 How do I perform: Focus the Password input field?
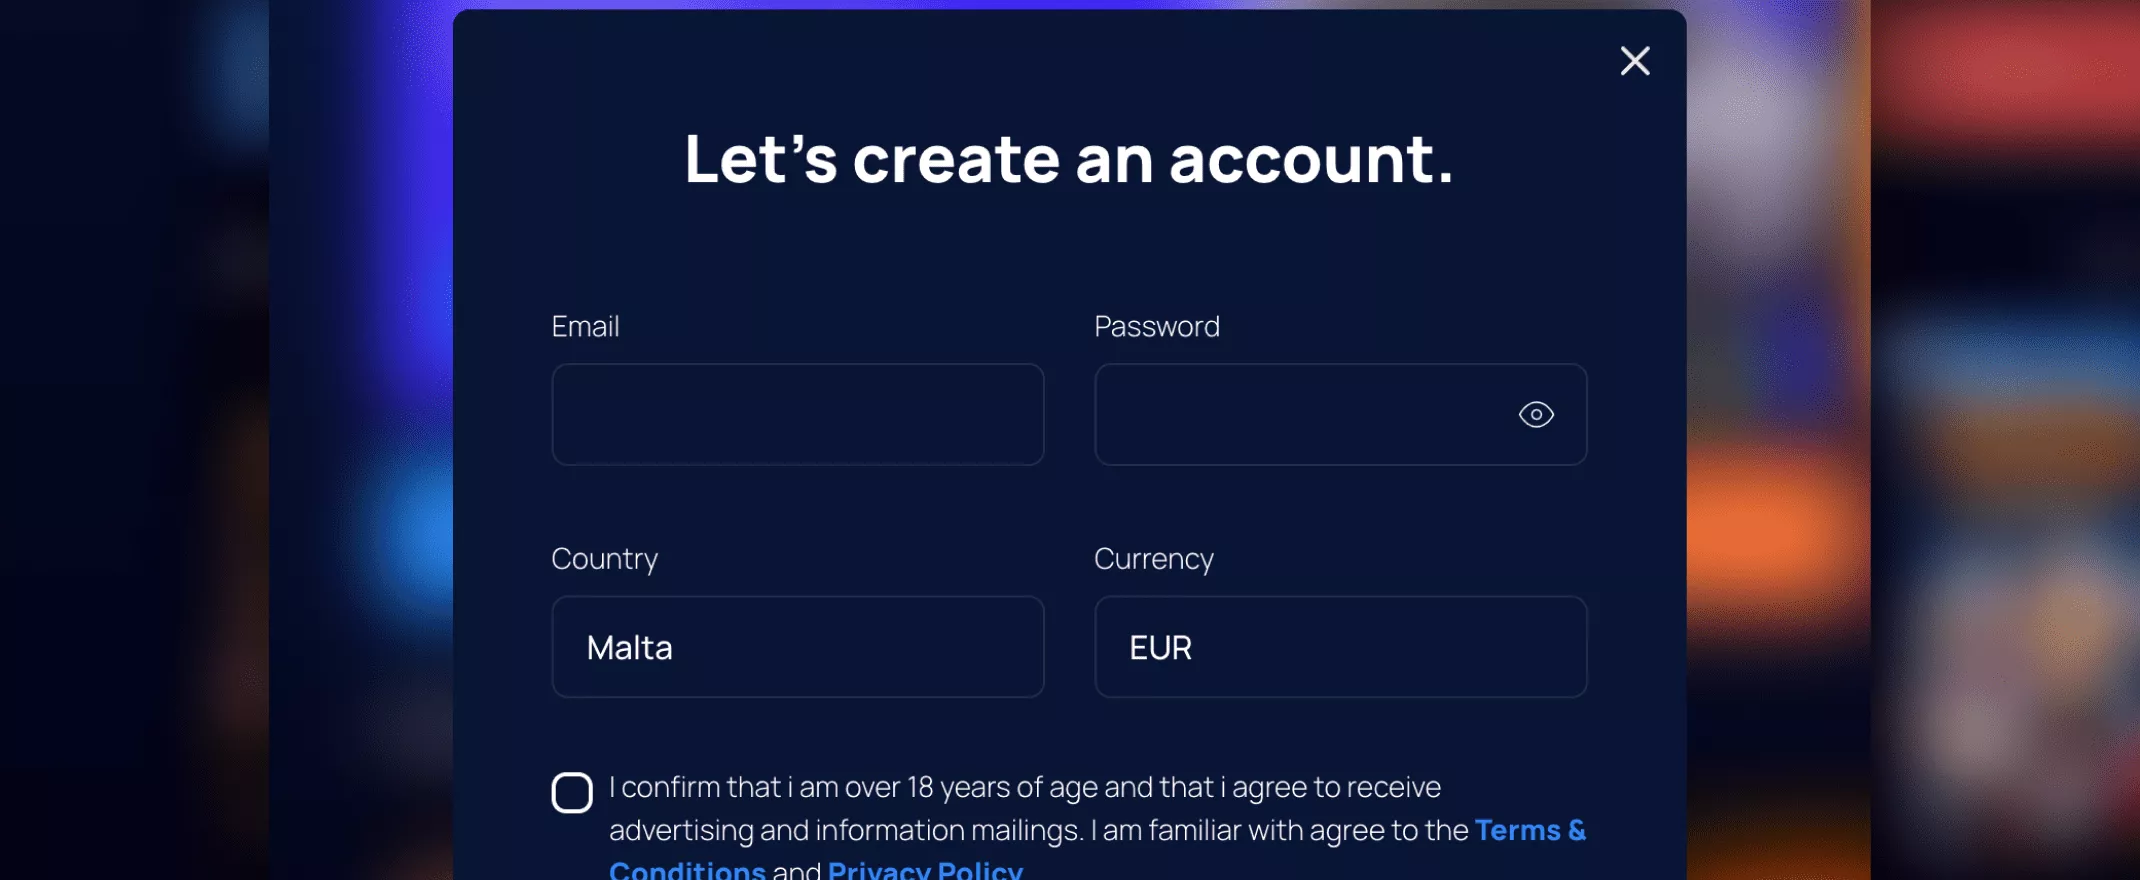coord(1341,414)
